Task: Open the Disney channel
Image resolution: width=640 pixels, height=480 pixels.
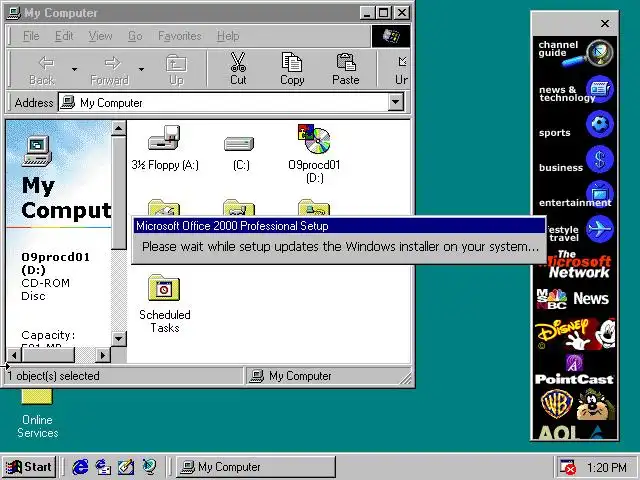Action: pyautogui.click(x=575, y=334)
